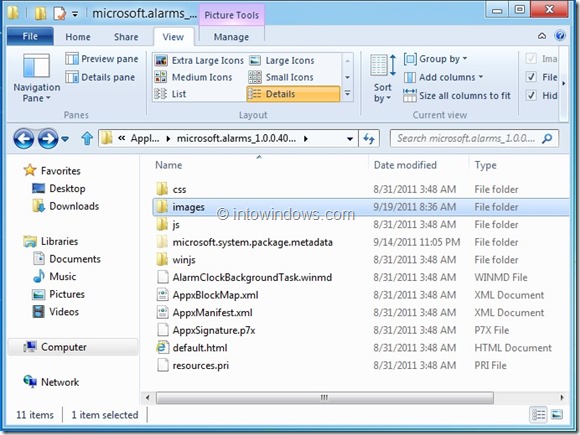Open the address bar history dropdown
580x435 pixels.
pyautogui.click(x=350, y=139)
